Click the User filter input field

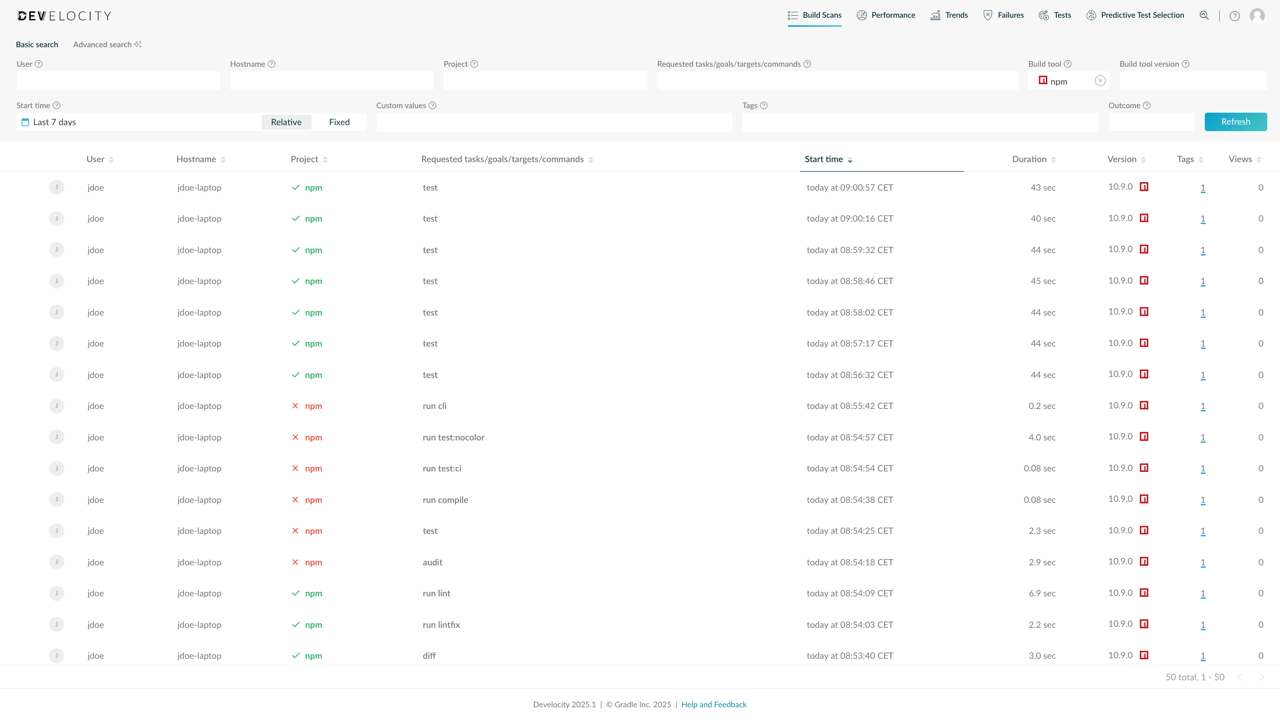117,80
